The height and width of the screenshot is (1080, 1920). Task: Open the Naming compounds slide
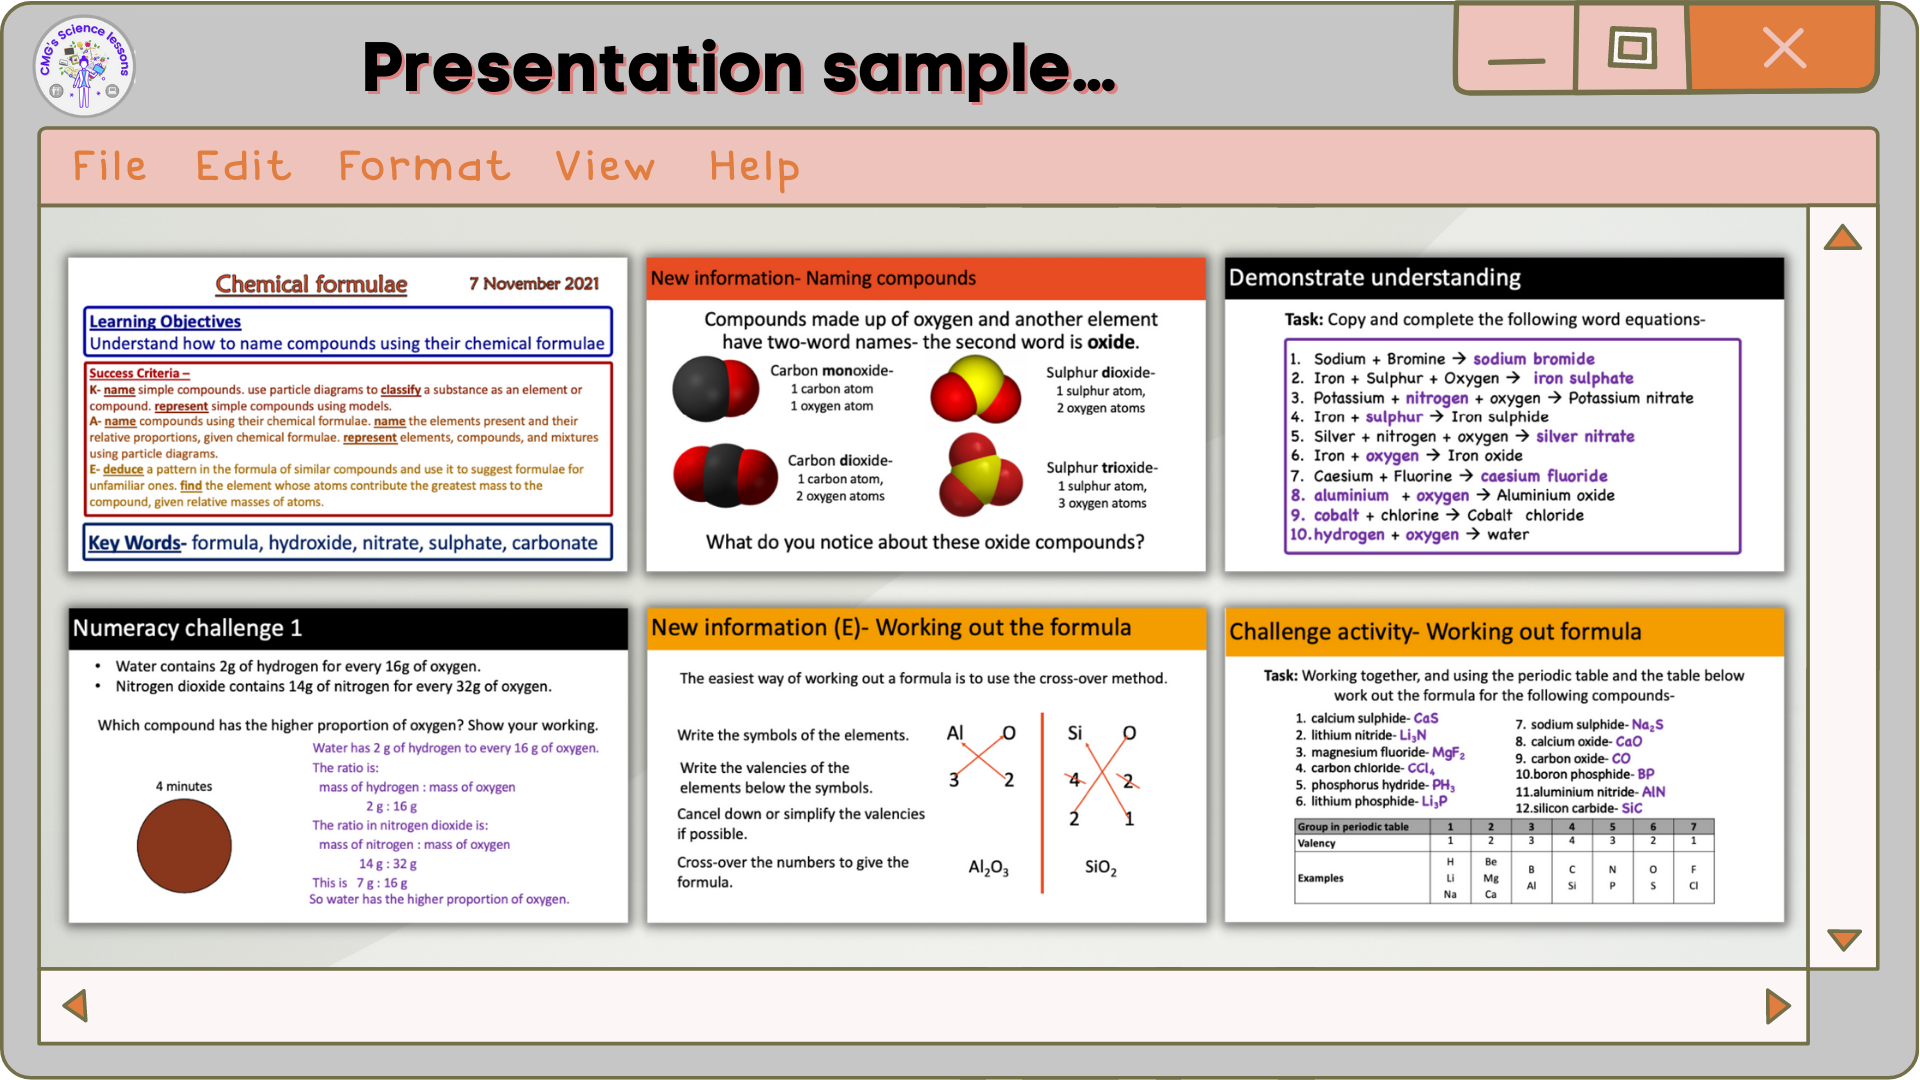click(926, 413)
